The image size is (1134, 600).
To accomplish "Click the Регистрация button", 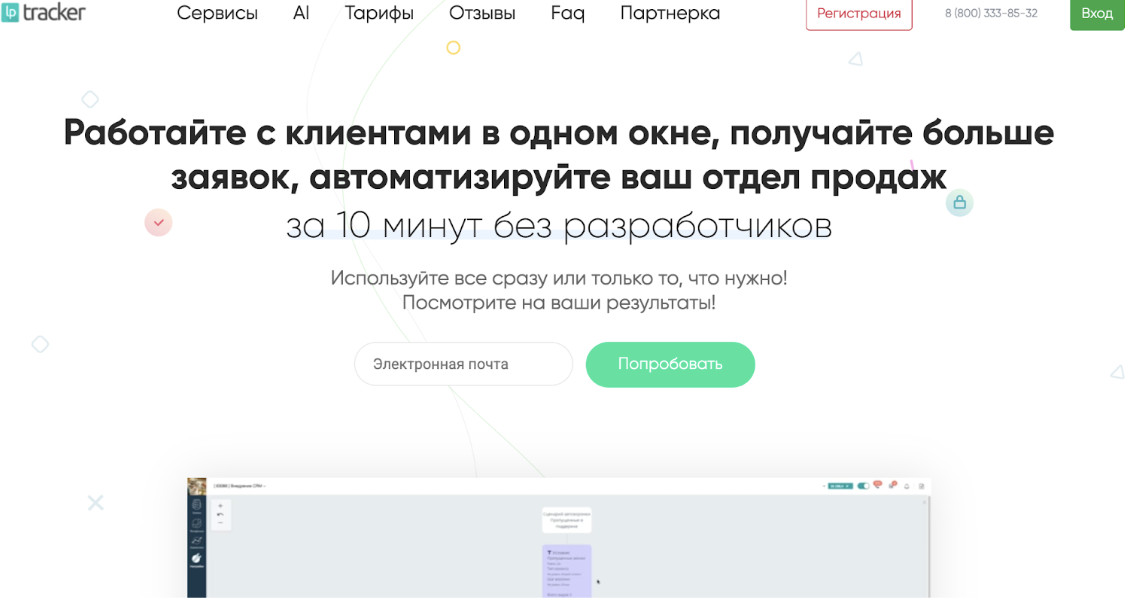I will [858, 14].
